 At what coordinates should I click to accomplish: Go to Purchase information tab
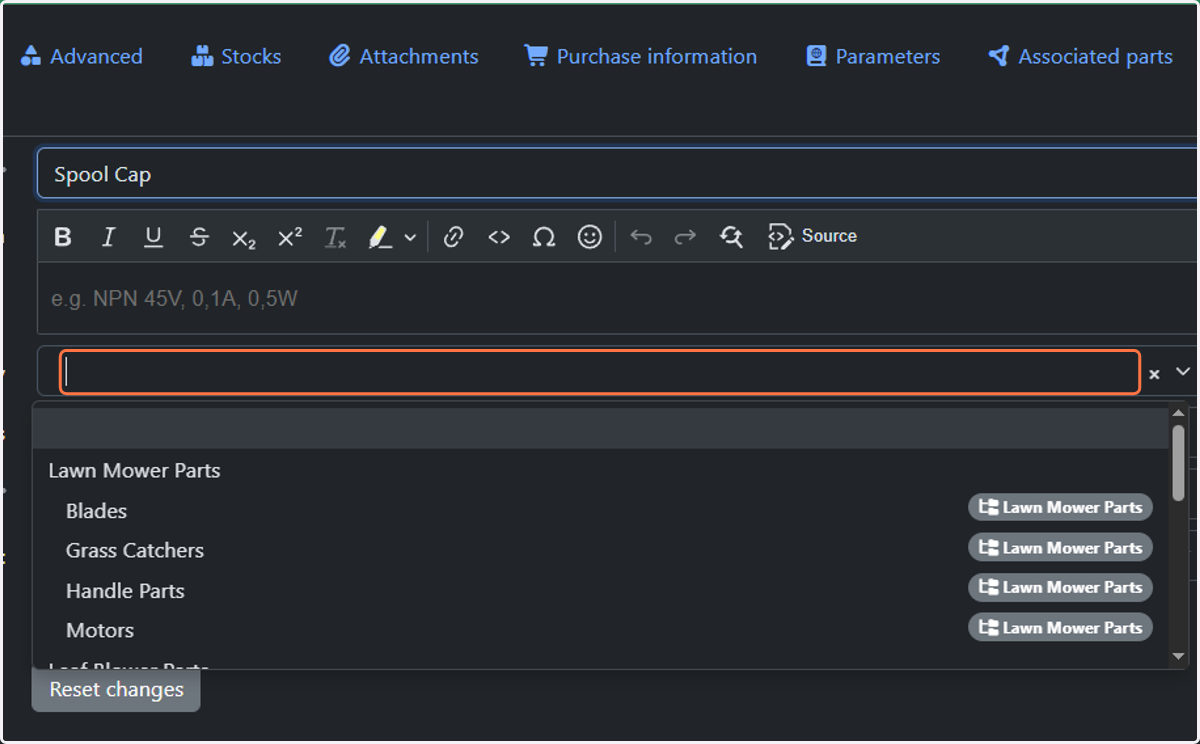[641, 56]
